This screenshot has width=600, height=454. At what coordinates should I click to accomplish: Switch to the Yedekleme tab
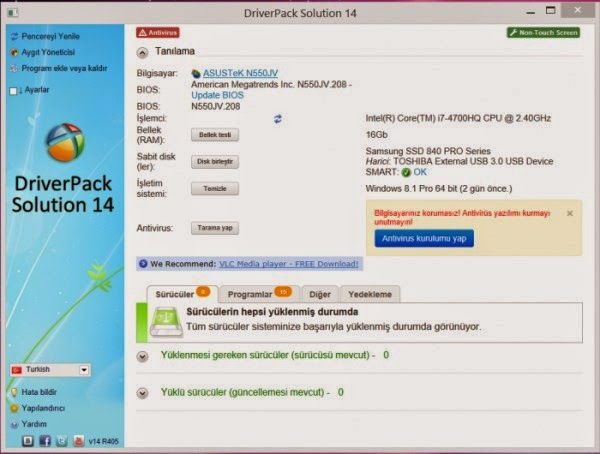[x=370, y=294]
